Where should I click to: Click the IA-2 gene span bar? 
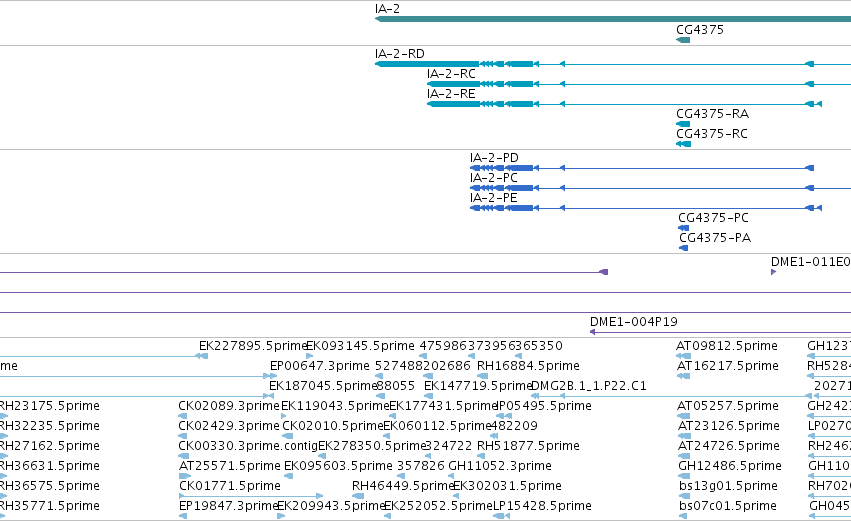tap(613, 19)
